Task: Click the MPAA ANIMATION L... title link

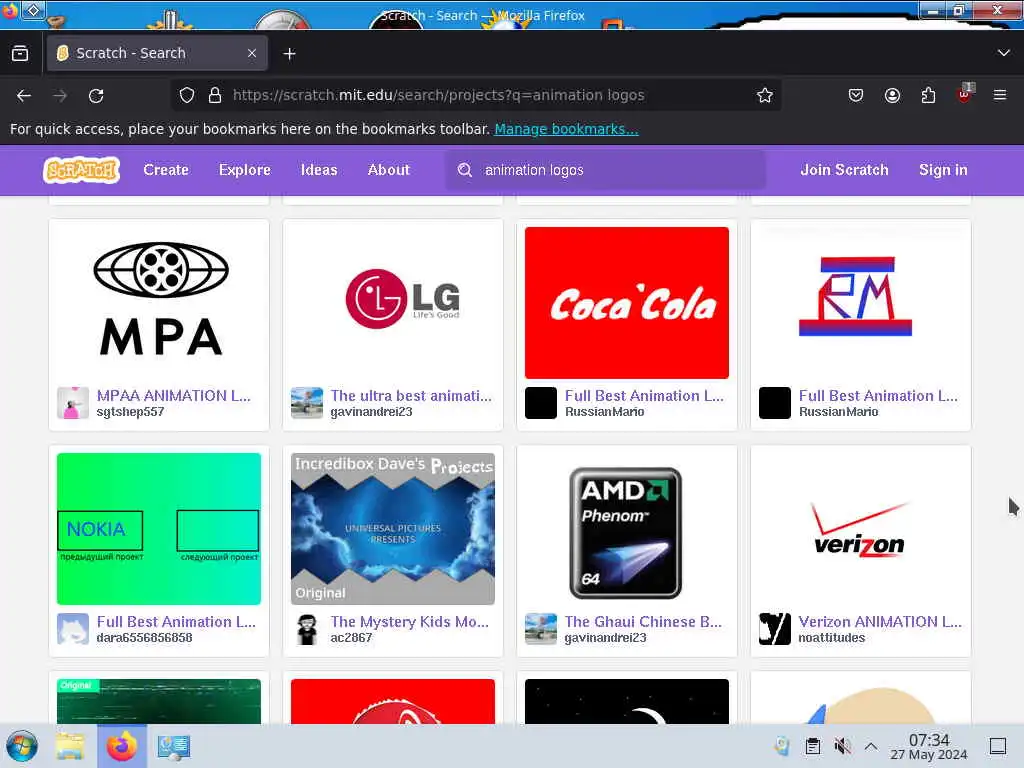Action: pyautogui.click(x=174, y=396)
